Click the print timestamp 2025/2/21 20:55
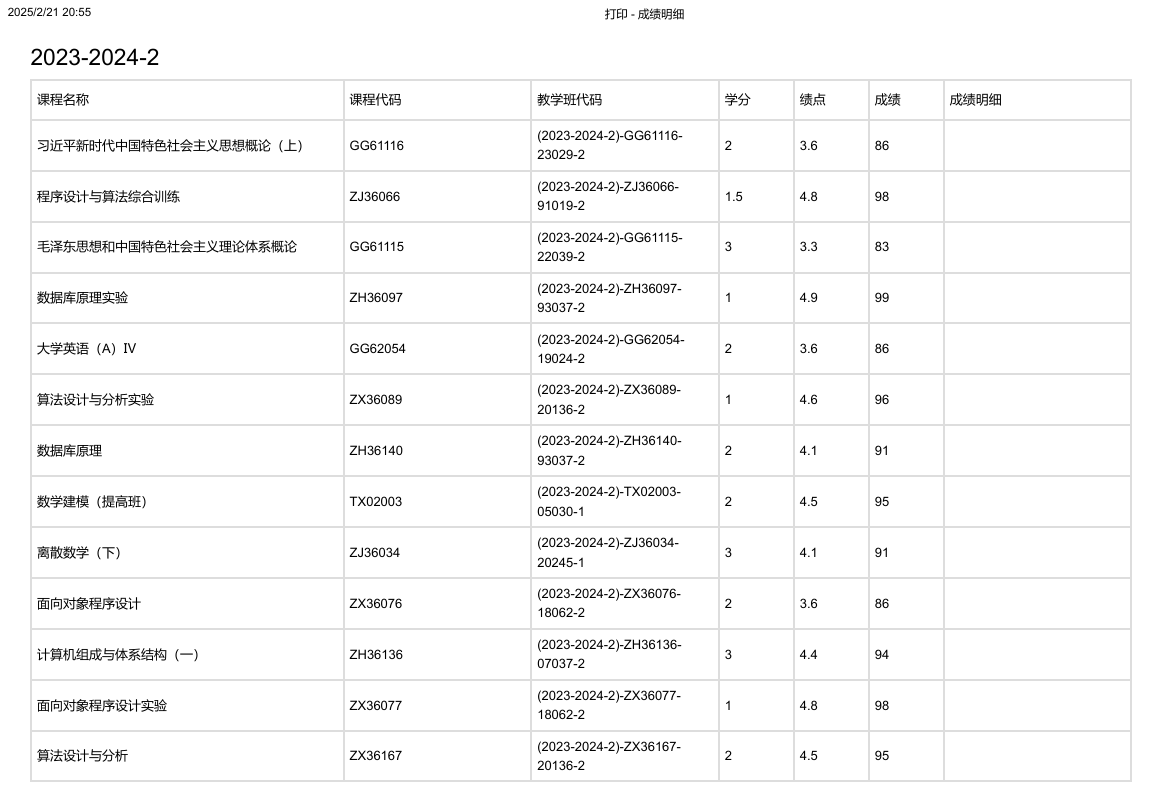This screenshot has width=1155, height=795. (x=49, y=13)
